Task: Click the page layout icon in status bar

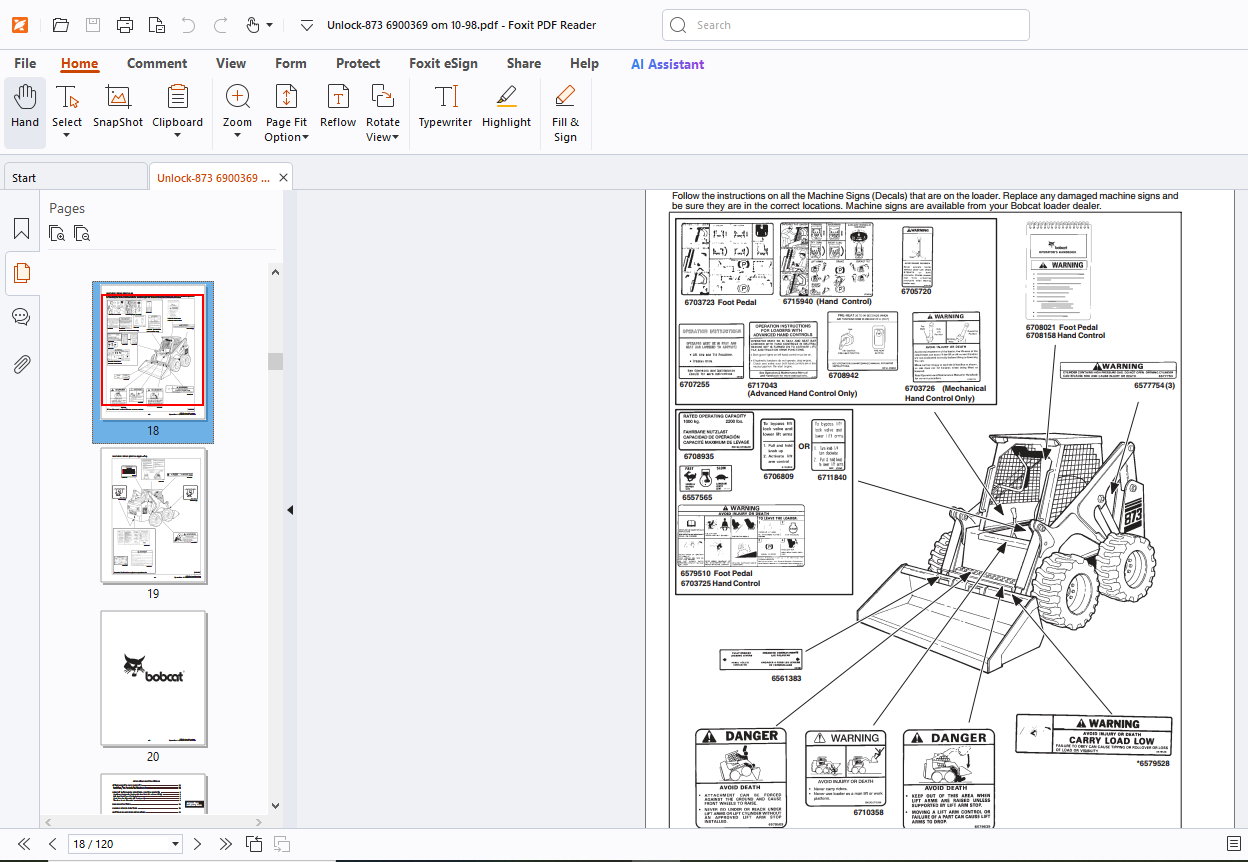Action: click(x=1233, y=844)
